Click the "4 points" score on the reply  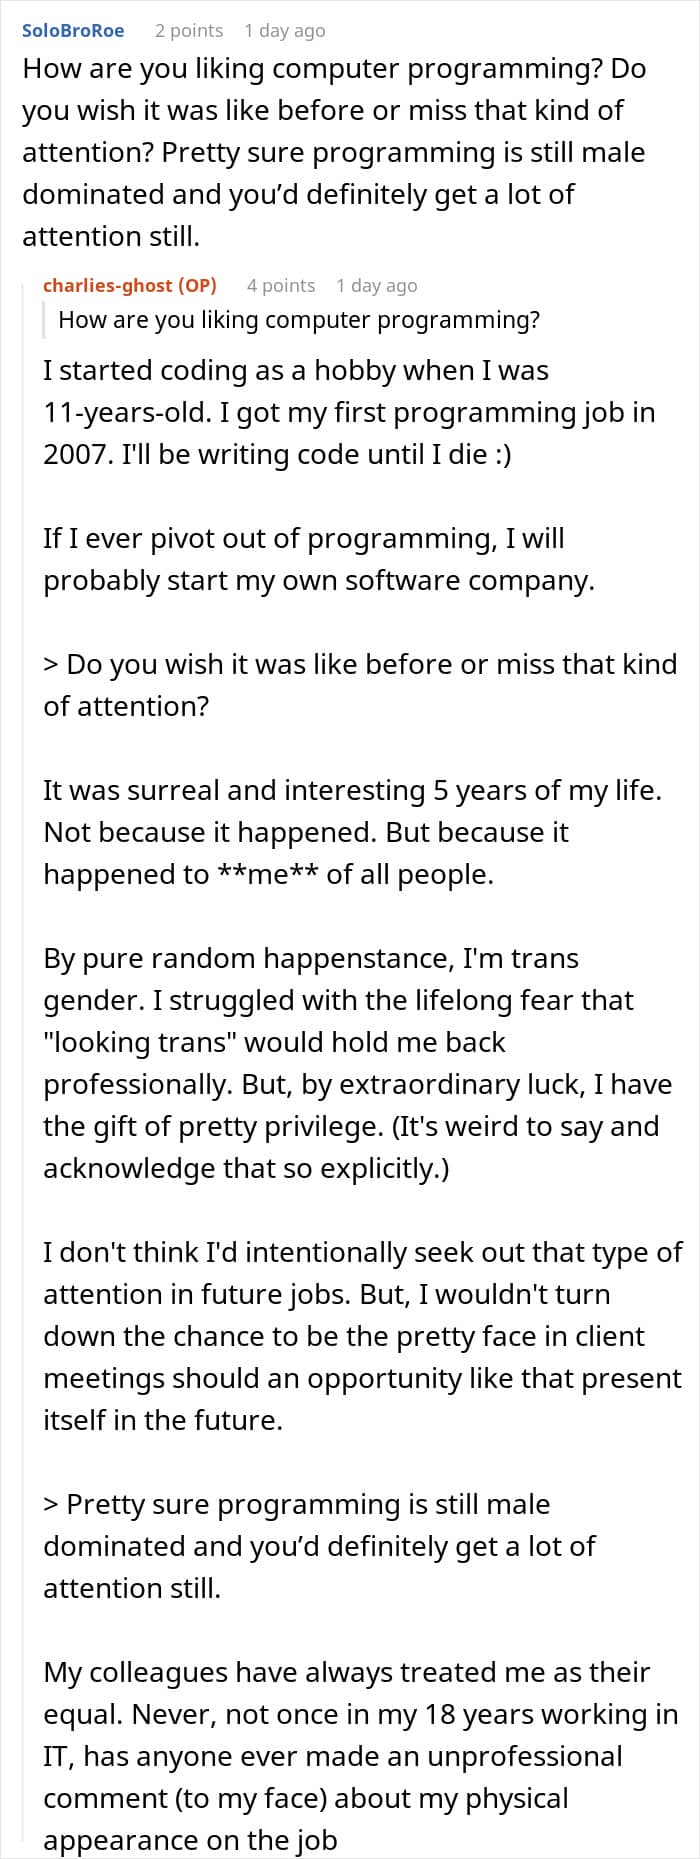tap(281, 285)
